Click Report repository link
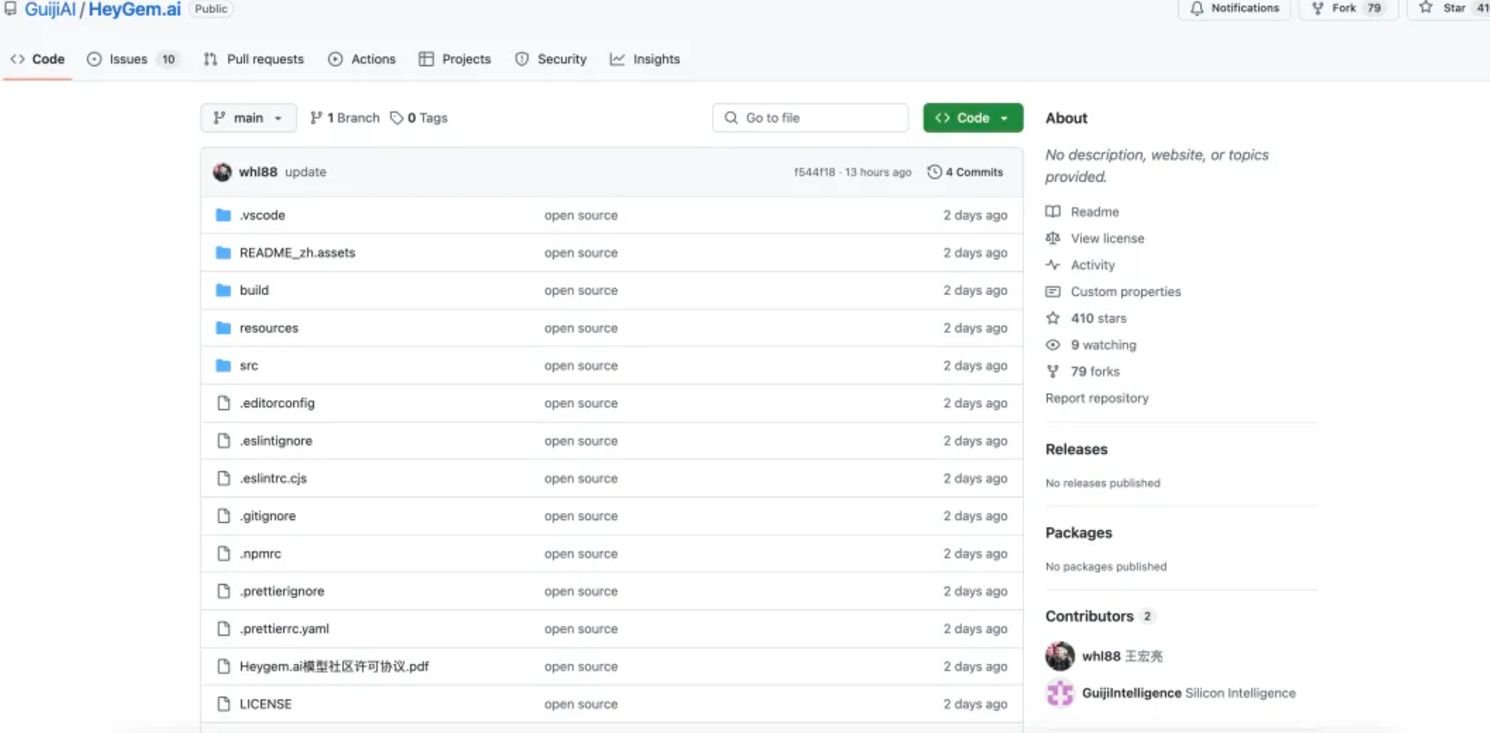 (1097, 398)
